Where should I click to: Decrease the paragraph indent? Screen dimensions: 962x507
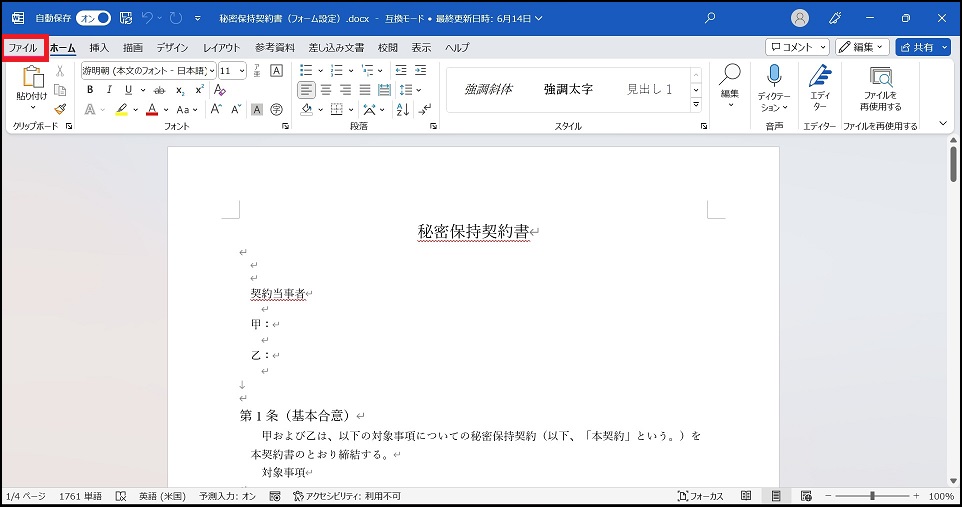pyautogui.click(x=401, y=71)
